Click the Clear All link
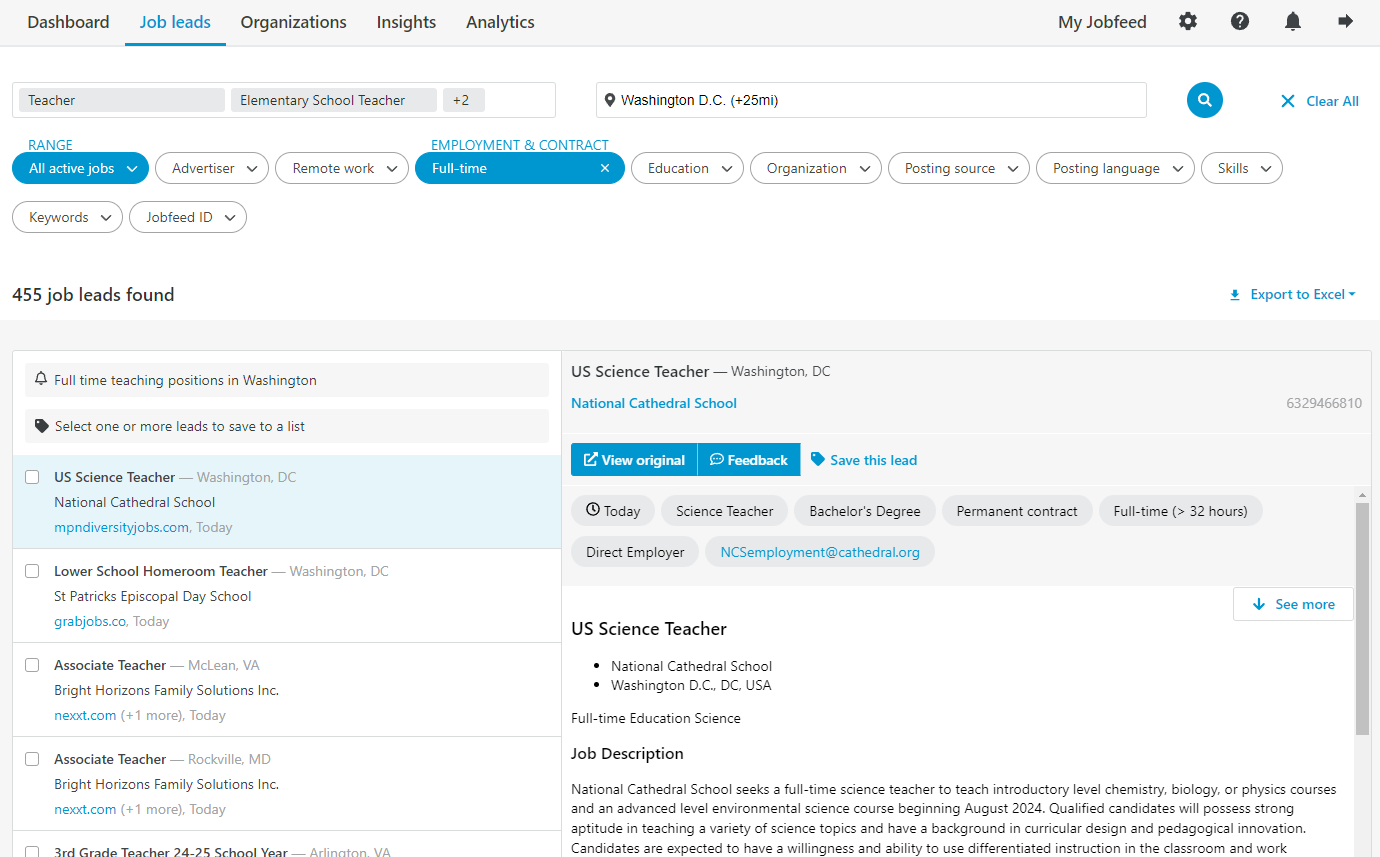Screen dimensions: 1380x857 click(1332, 101)
